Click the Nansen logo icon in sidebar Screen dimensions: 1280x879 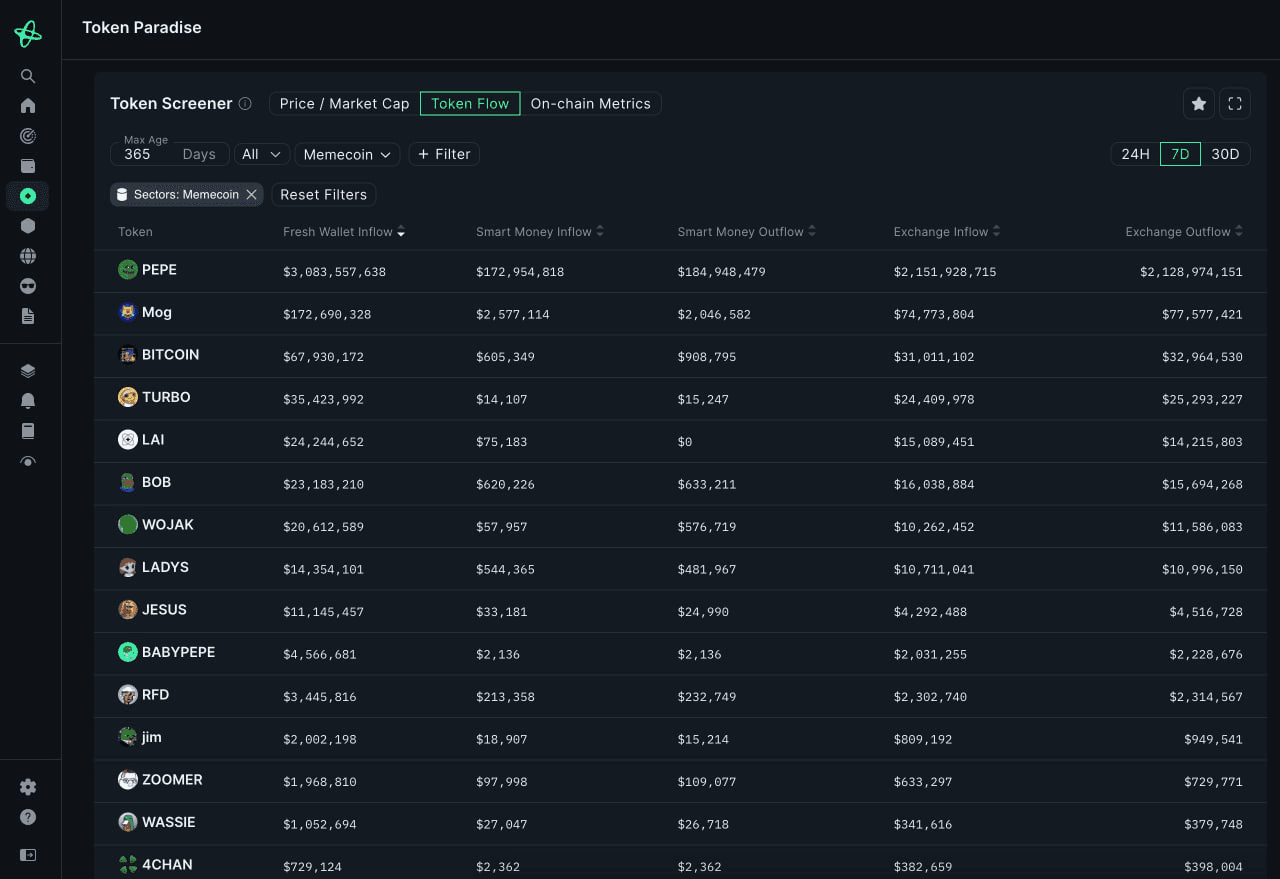tap(28, 34)
